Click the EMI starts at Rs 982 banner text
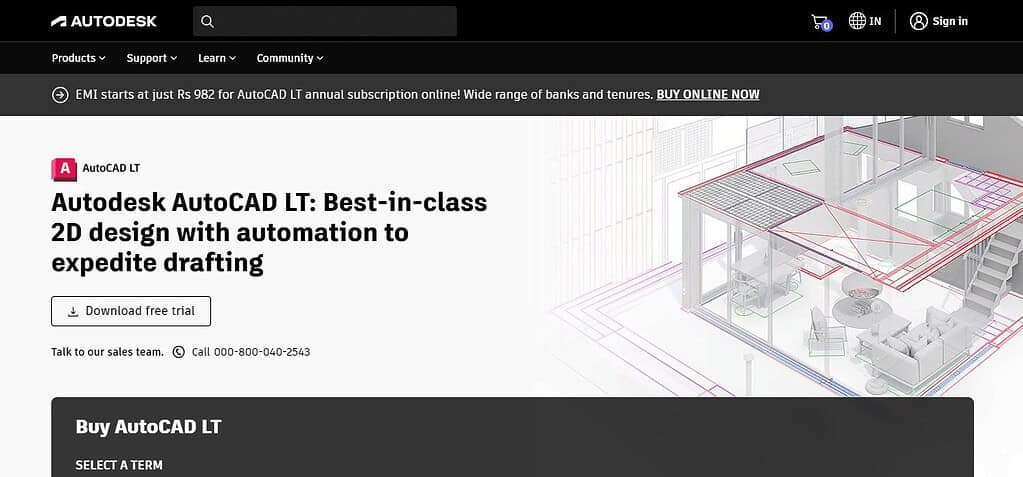Viewport: 1023px width, 477px height. pyautogui.click(x=364, y=95)
